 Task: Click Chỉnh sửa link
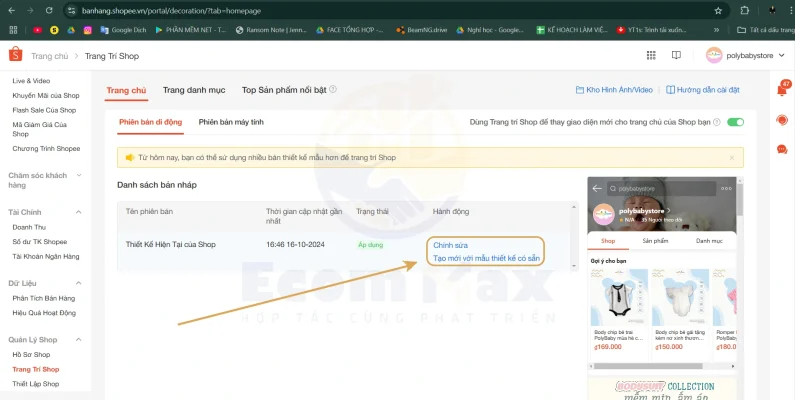[451, 245]
